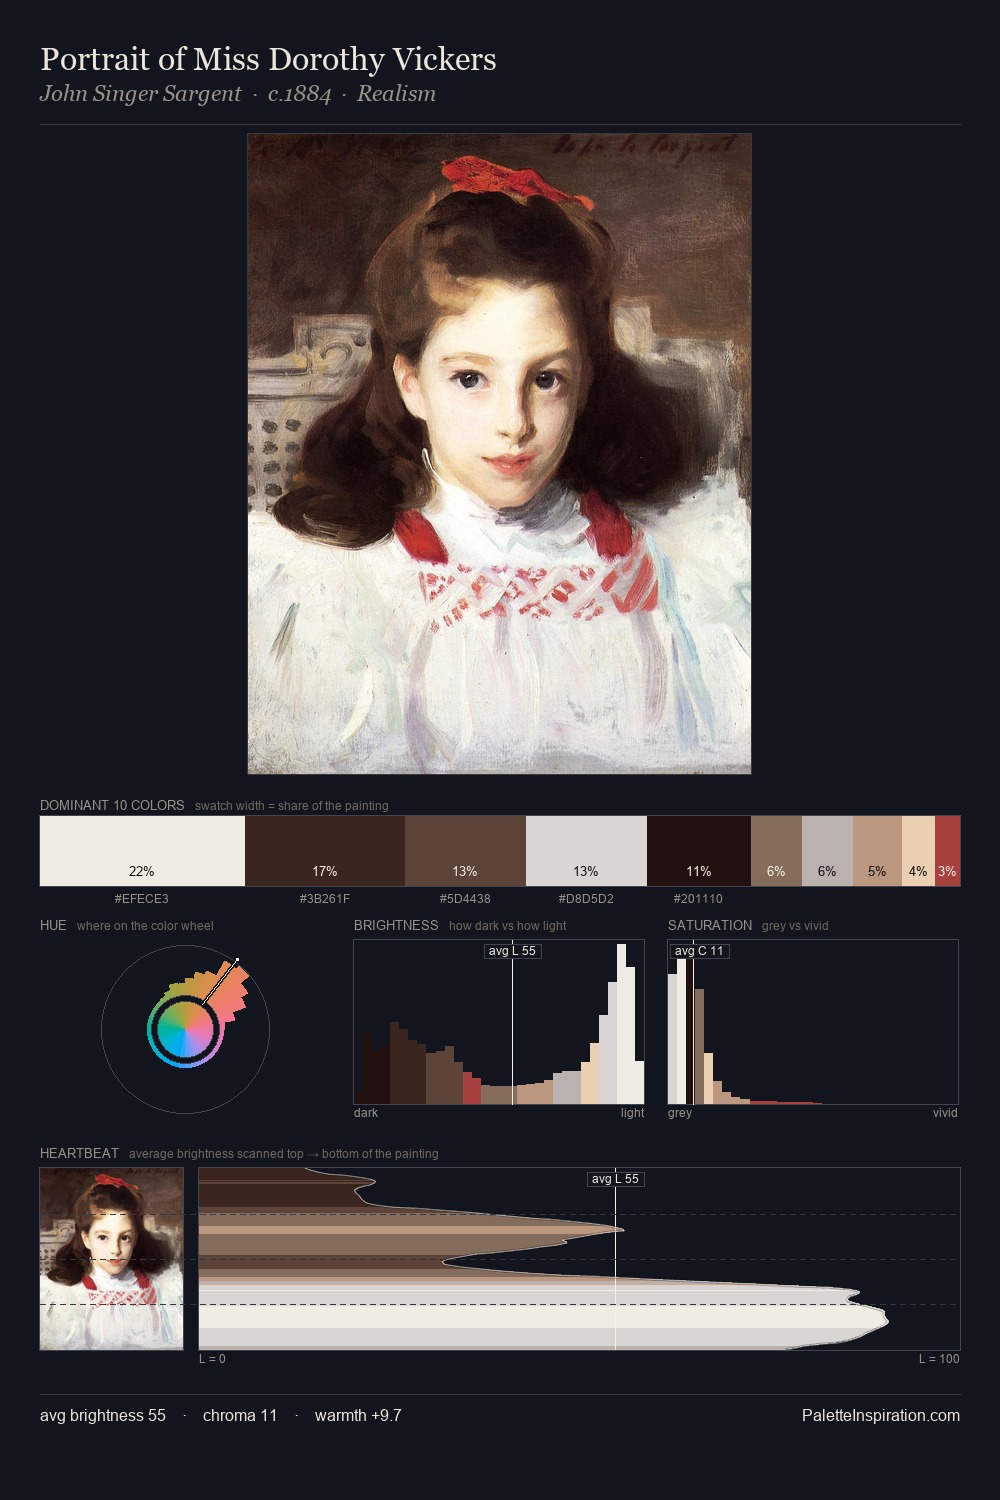Select the 3% red swatch
The width and height of the screenshot is (1000, 1500).
947,851
